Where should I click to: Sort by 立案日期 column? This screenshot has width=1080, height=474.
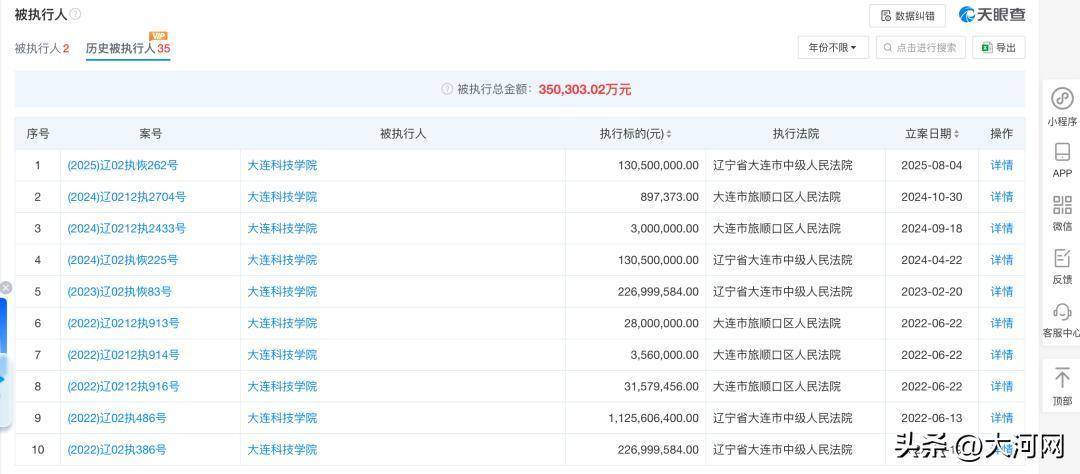(x=957, y=134)
